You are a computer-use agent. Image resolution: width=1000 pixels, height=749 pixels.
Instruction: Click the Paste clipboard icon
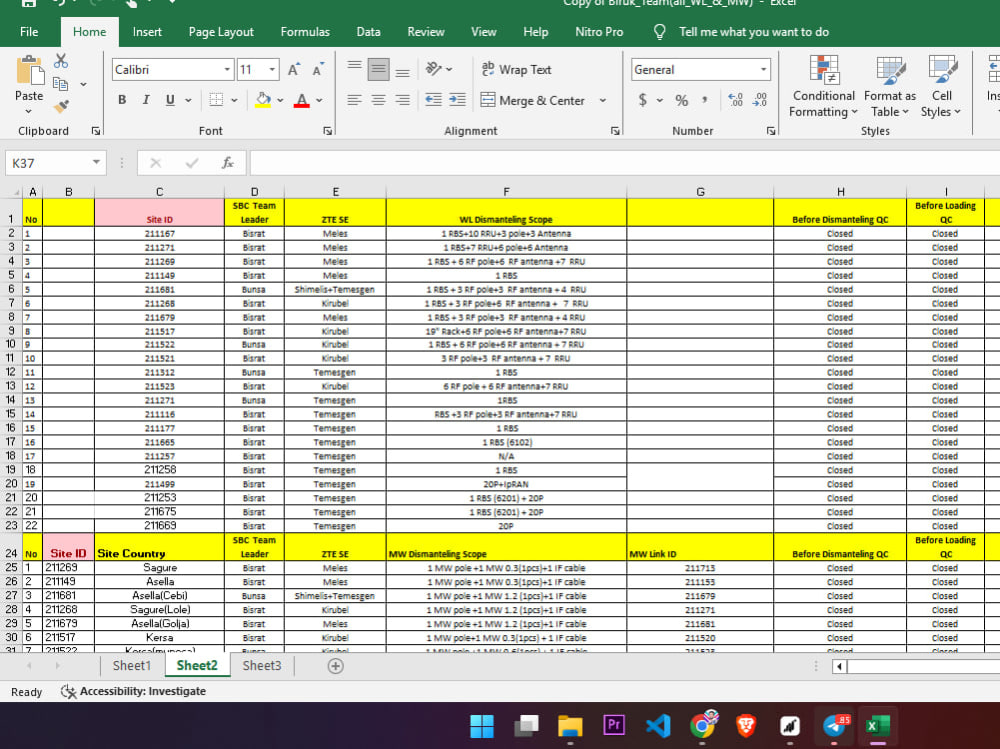click(x=29, y=70)
